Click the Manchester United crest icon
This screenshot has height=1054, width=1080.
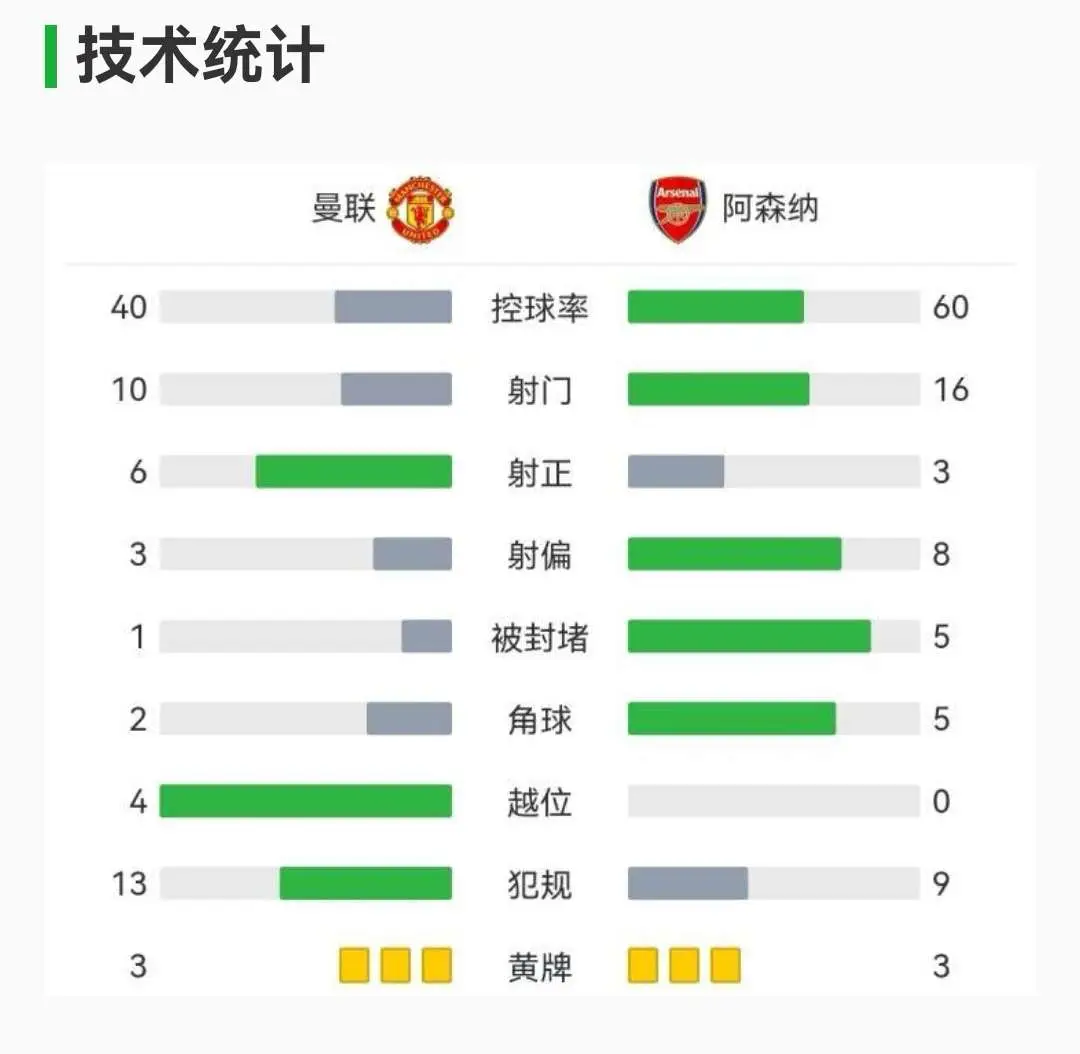pyautogui.click(x=420, y=209)
